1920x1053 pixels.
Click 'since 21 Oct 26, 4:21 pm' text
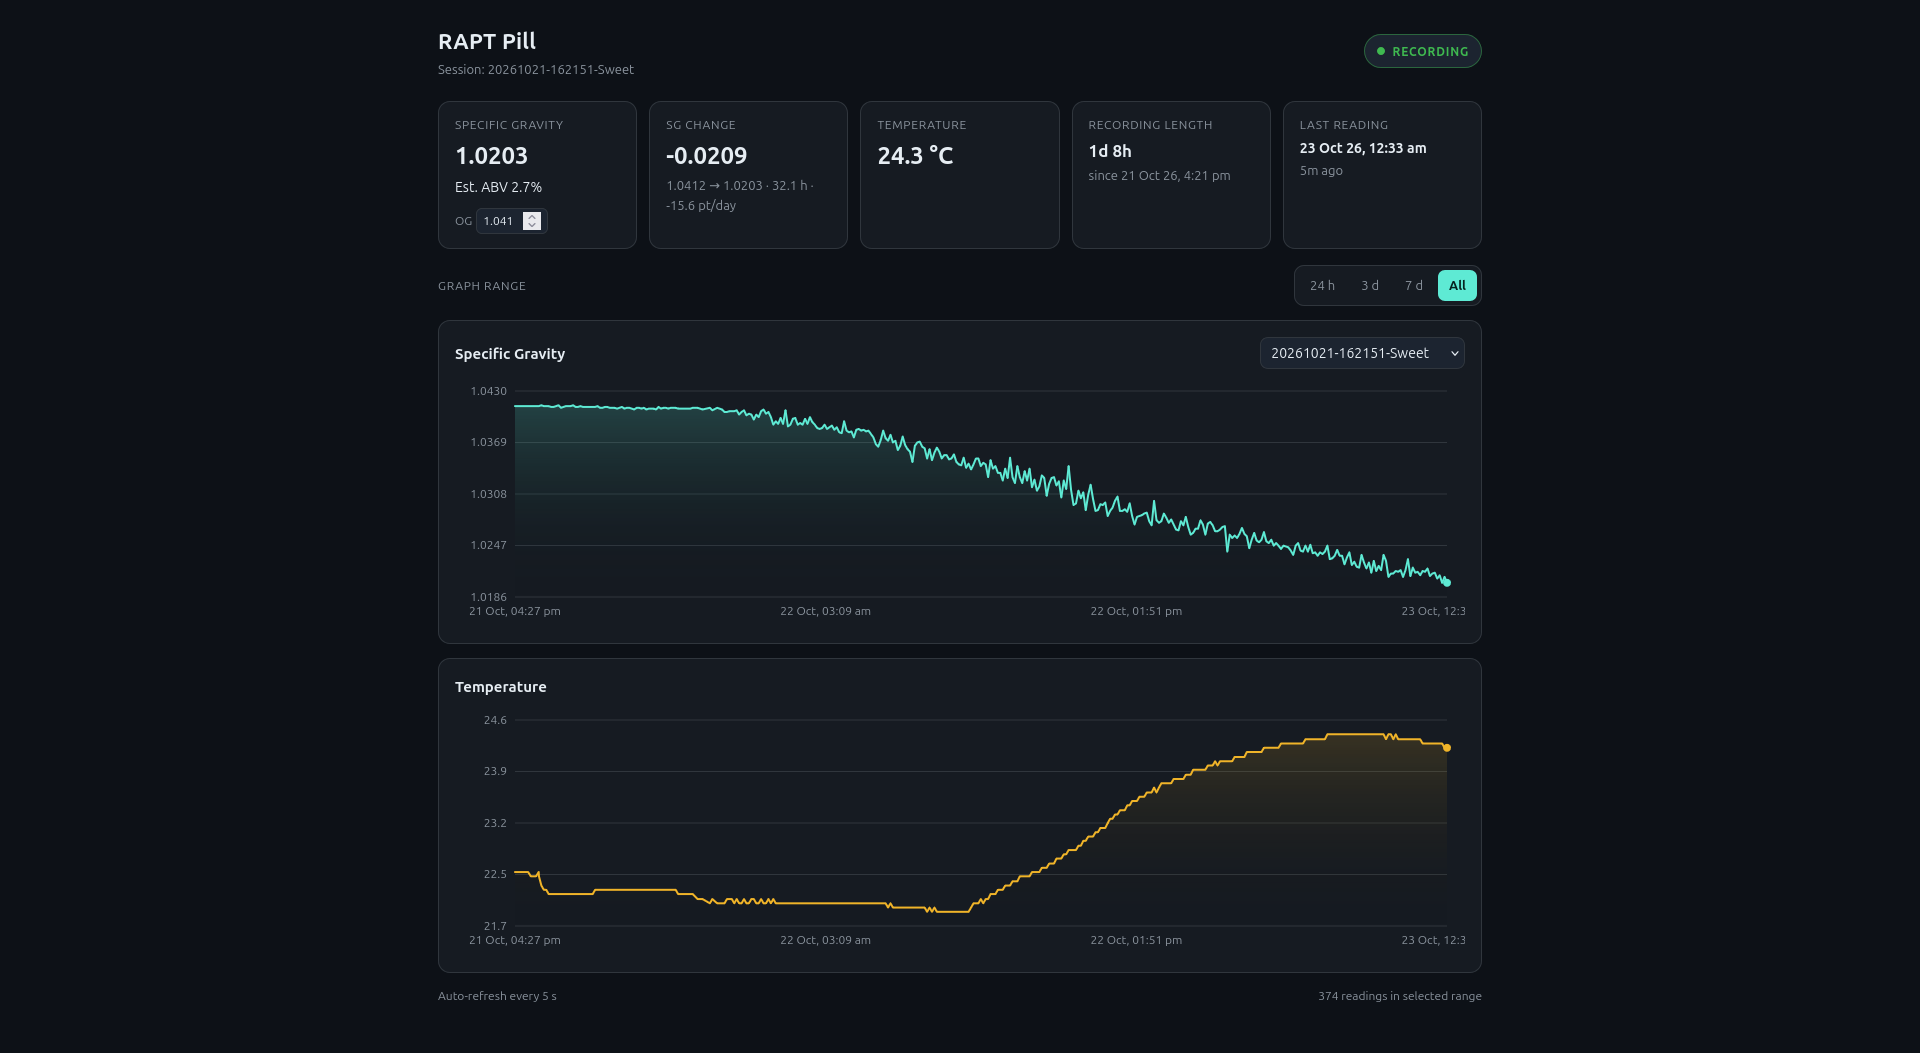coord(1159,176)
